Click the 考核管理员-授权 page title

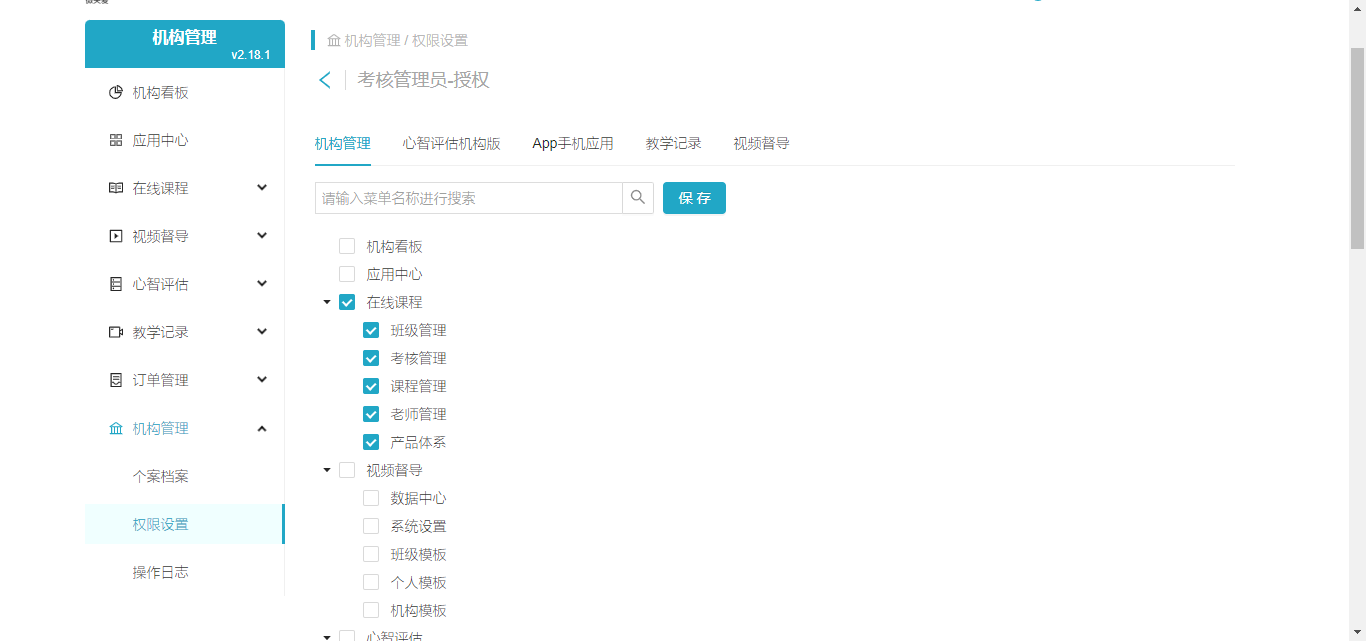pyautogui.click(x=424, y=80)
